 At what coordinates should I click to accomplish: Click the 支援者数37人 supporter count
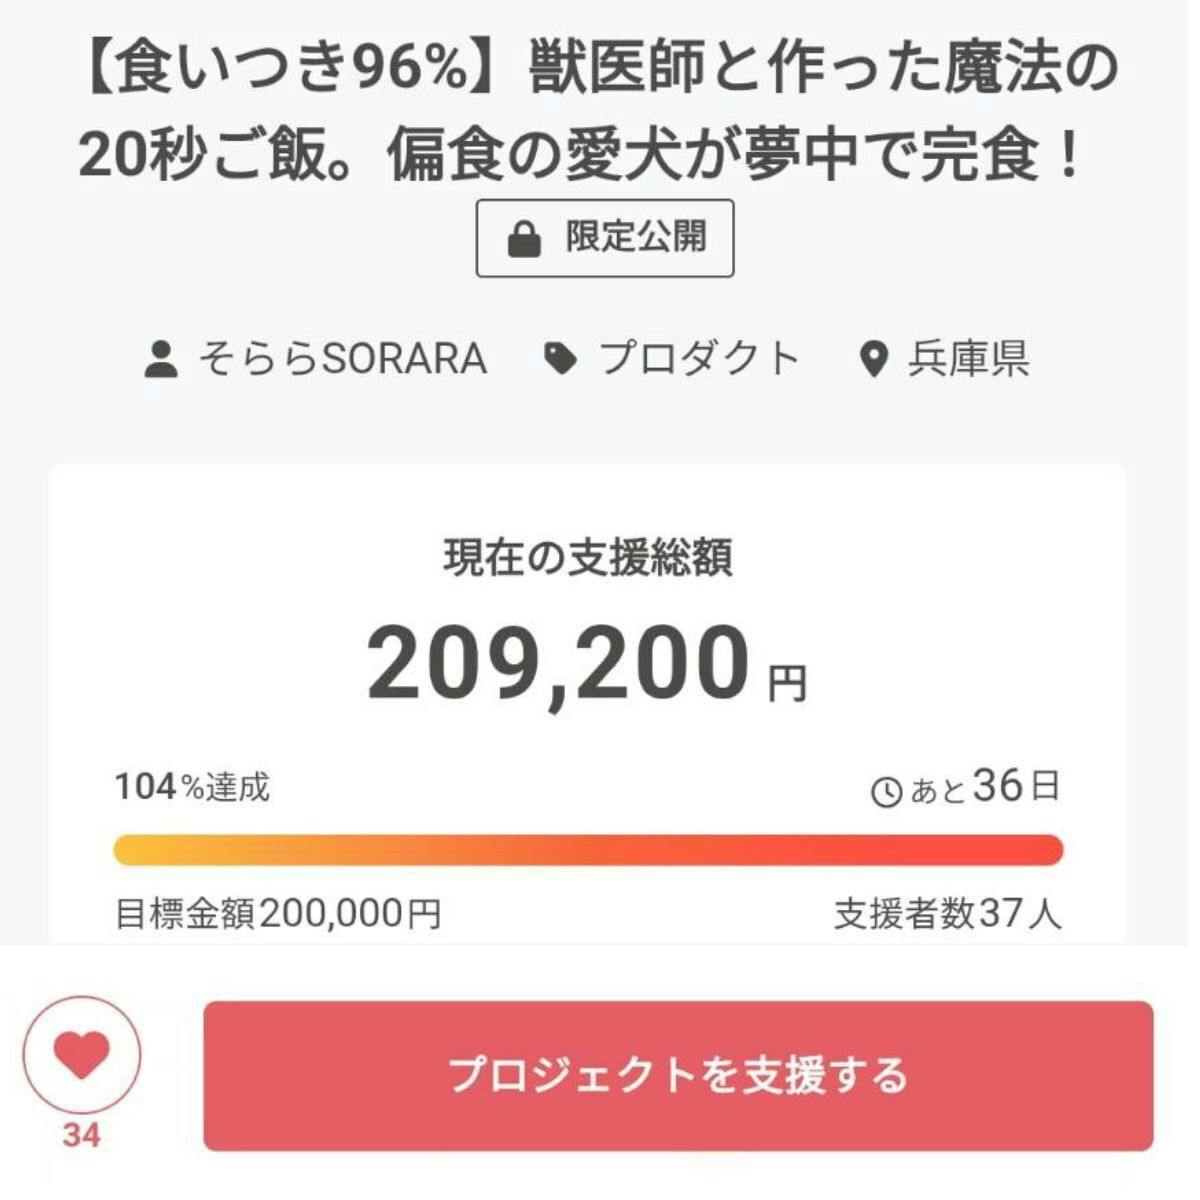pyautogui.click(x=947, y=914)
